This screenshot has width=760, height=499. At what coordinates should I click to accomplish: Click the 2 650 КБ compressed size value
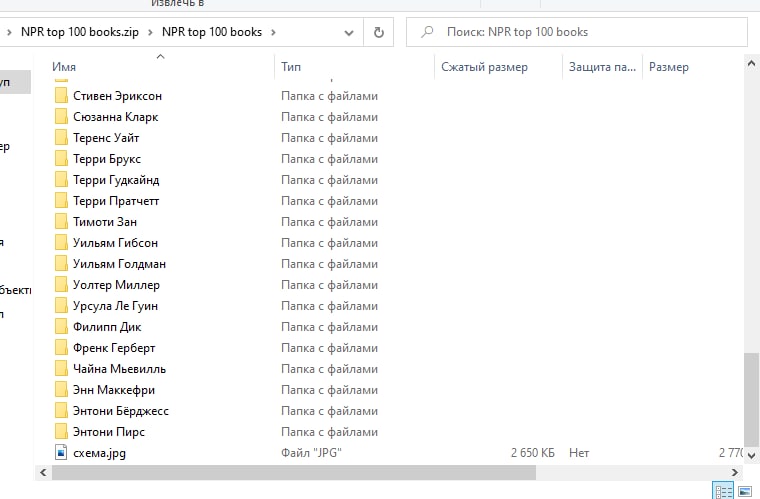pyautogui.click(x=532, y=453)
